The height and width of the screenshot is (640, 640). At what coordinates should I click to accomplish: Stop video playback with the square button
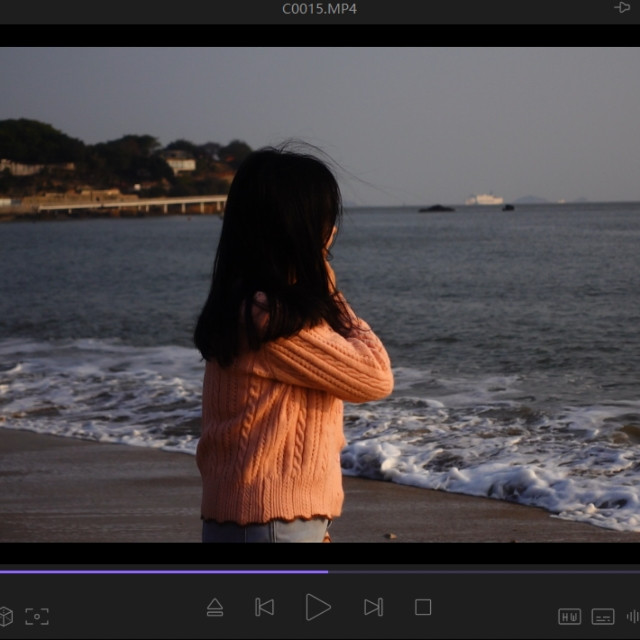(423, 607)
